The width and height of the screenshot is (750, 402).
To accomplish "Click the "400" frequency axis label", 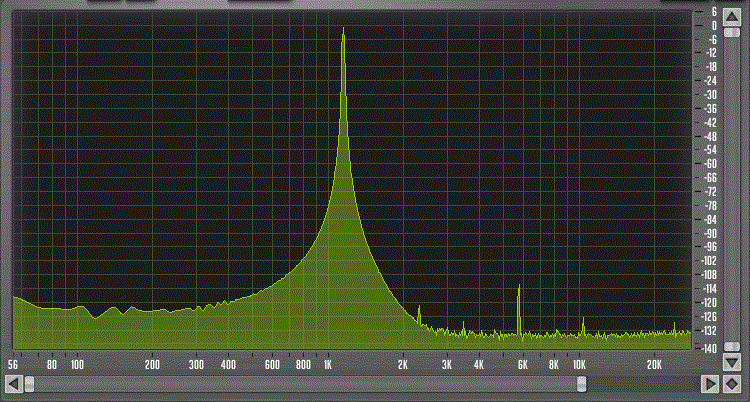I will (x=228, y=365).
